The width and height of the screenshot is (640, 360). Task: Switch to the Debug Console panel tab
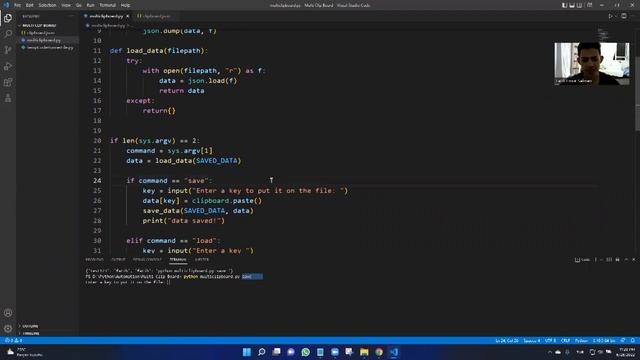click(x=147, y=260)
